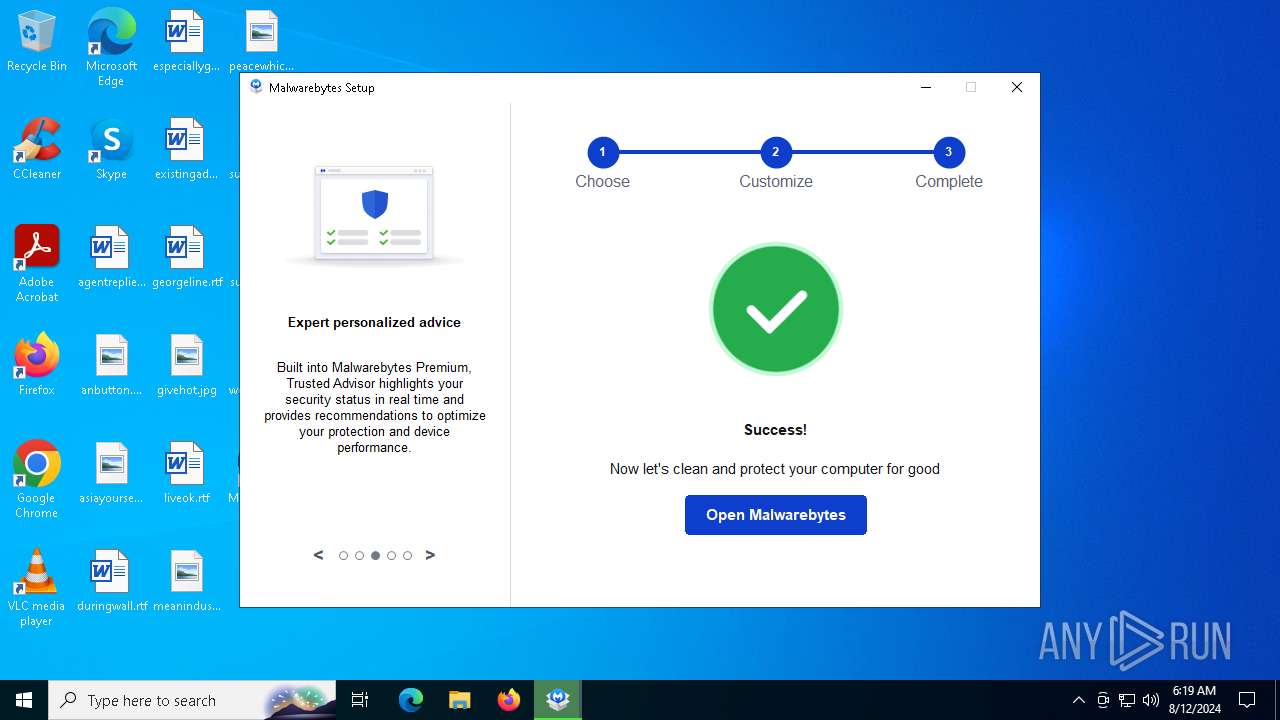The height and width of the screenshot is (720, 1280).
Task: Open the Recycle Bin desktop icon
Action: (37, 42)
